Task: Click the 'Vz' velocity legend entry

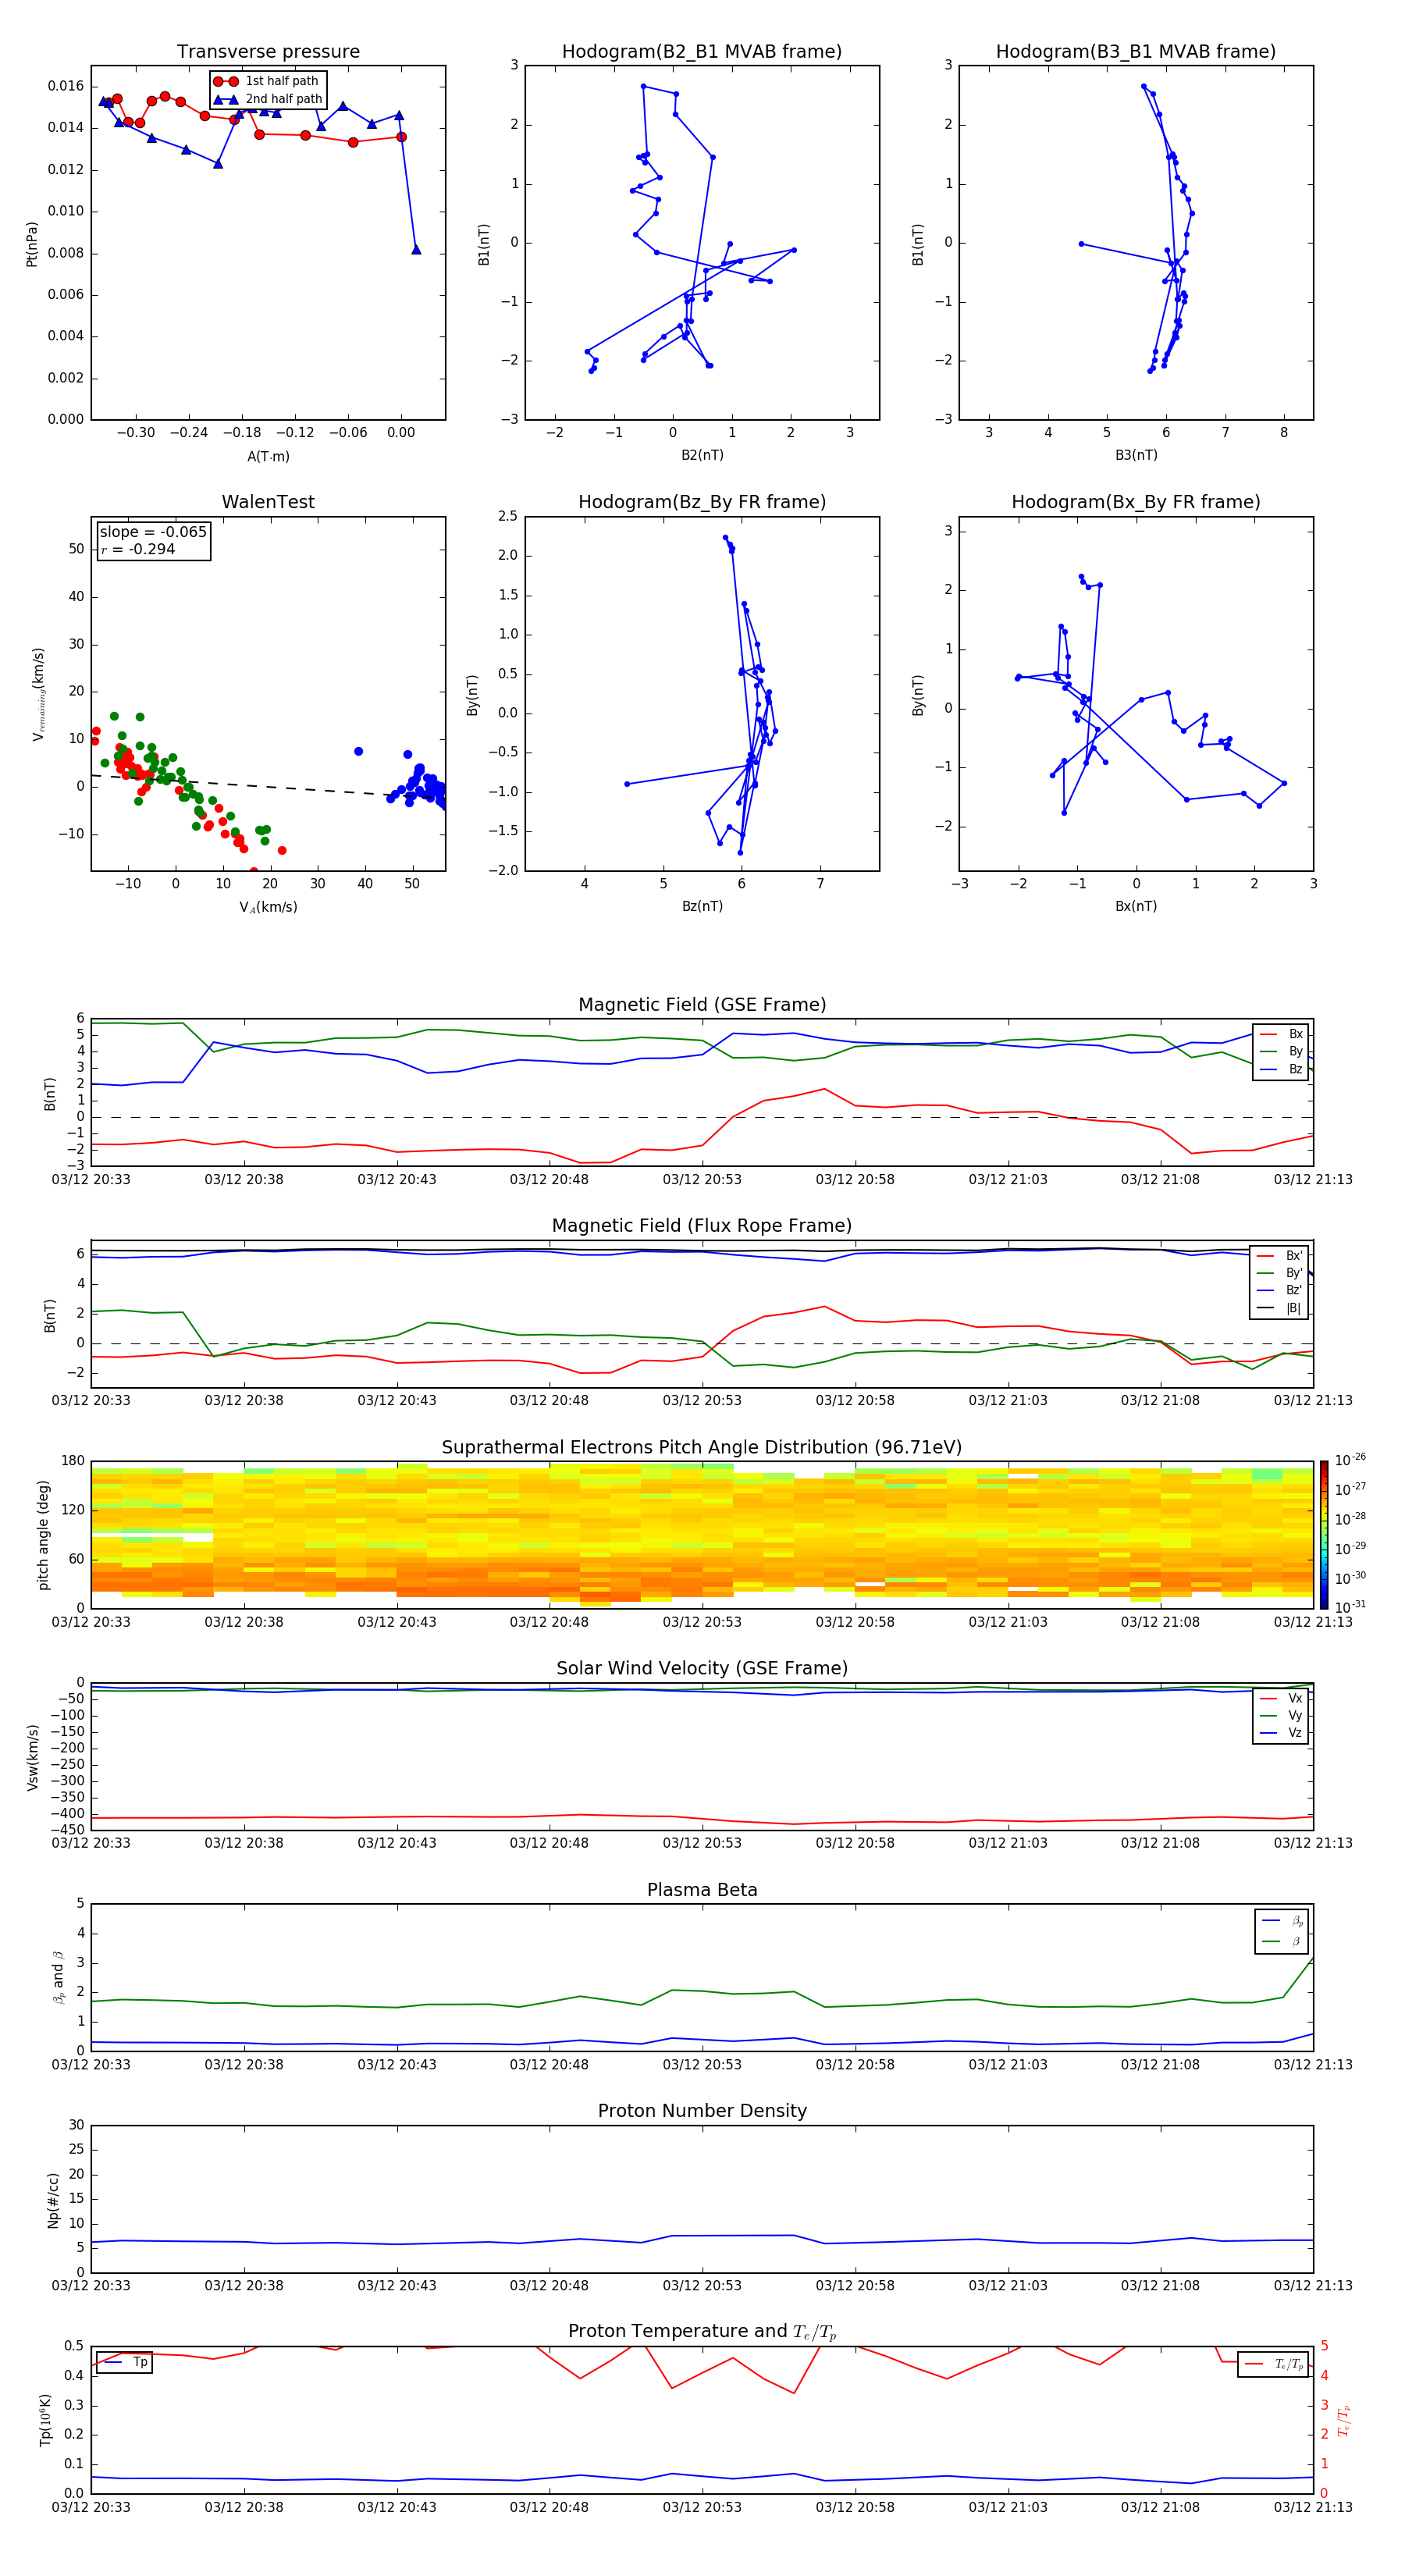Action: click(x=1281, y=1732)
